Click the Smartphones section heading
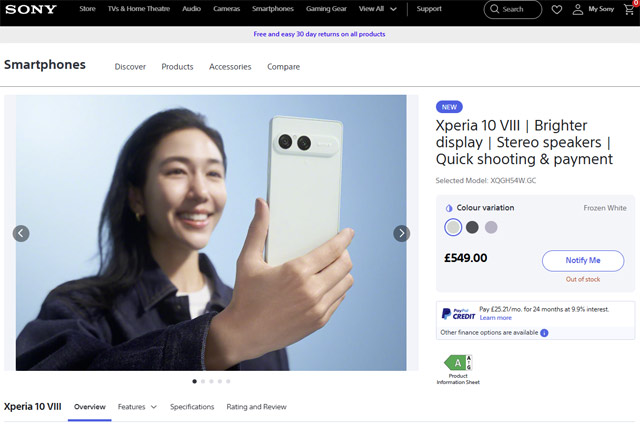Screen dimensions: 640x424 point(45,65)
